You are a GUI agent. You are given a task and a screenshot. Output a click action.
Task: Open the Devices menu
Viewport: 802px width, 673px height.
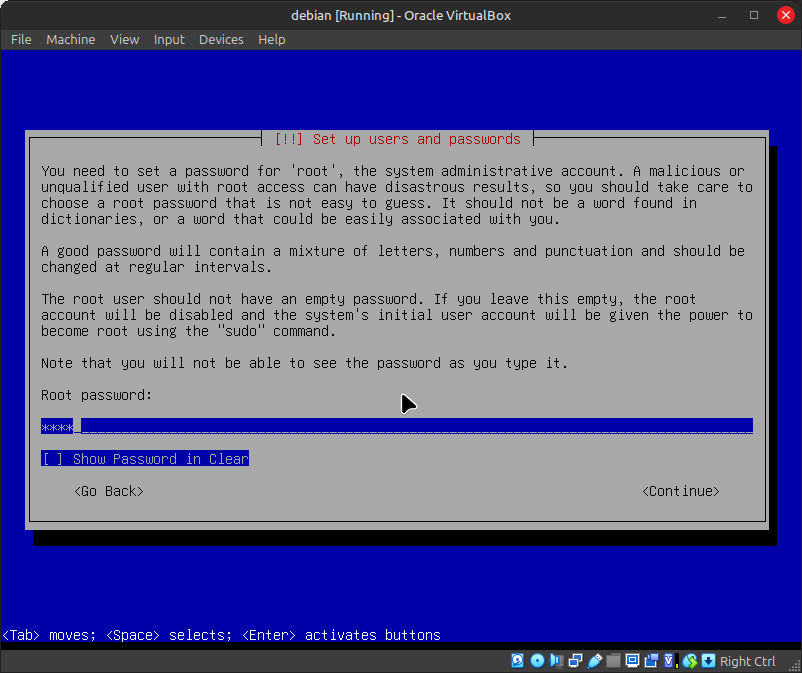click(221, 40)
